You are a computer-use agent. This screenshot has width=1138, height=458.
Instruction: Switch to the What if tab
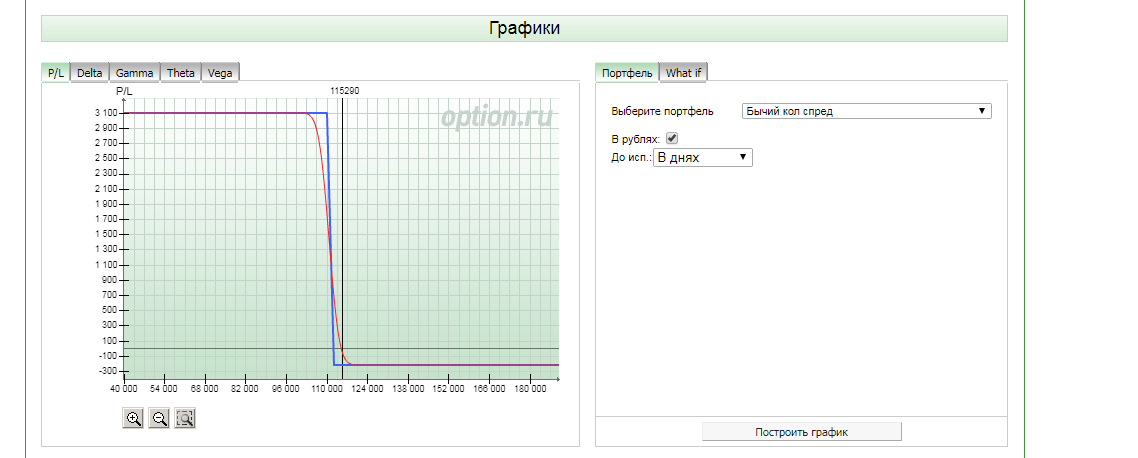[684, 73]
